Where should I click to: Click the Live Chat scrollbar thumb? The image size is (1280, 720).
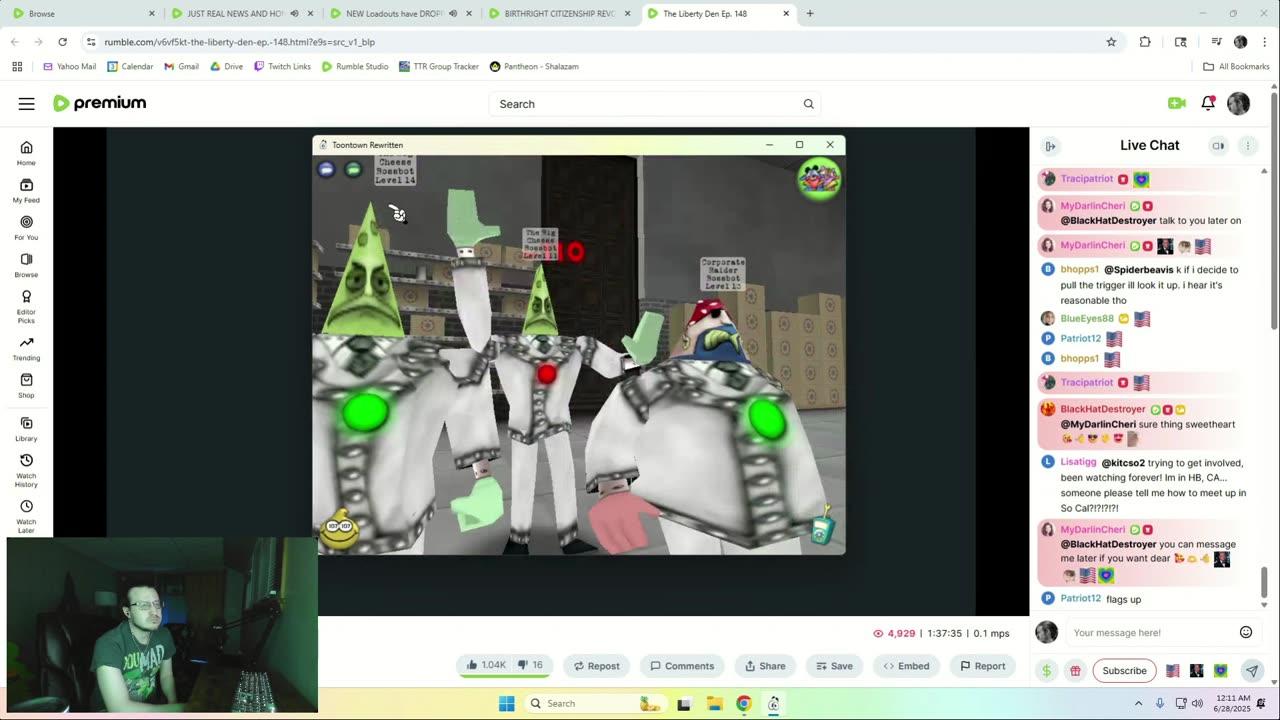point(1264,581)
